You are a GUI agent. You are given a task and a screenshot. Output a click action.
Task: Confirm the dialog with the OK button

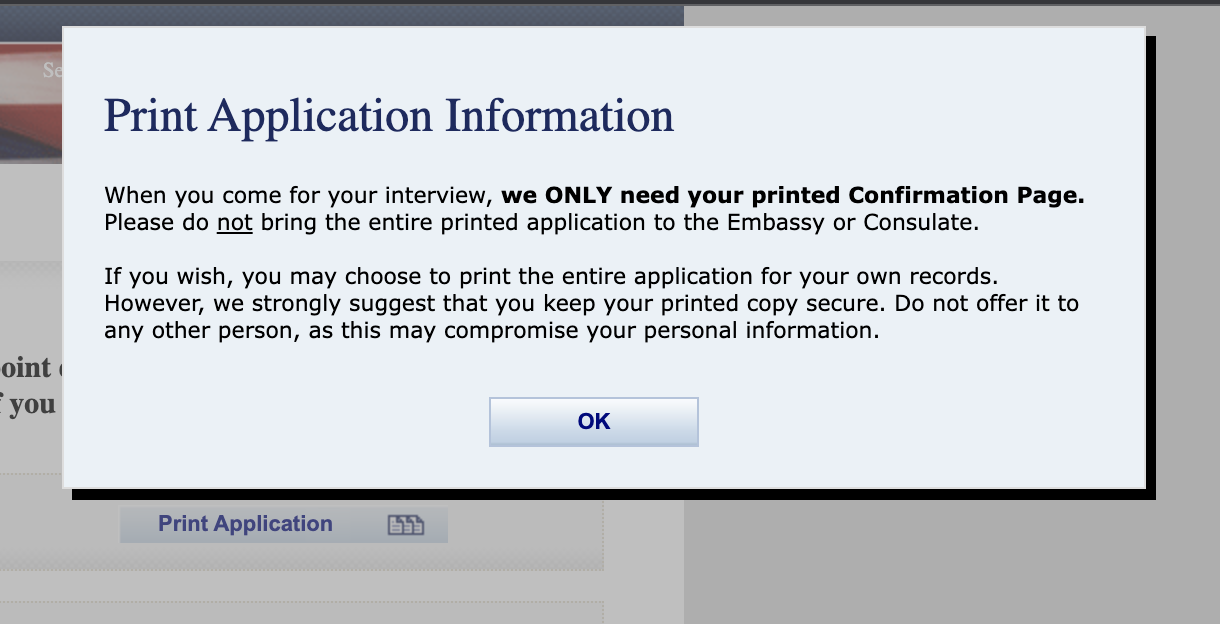tap(593, 422)
